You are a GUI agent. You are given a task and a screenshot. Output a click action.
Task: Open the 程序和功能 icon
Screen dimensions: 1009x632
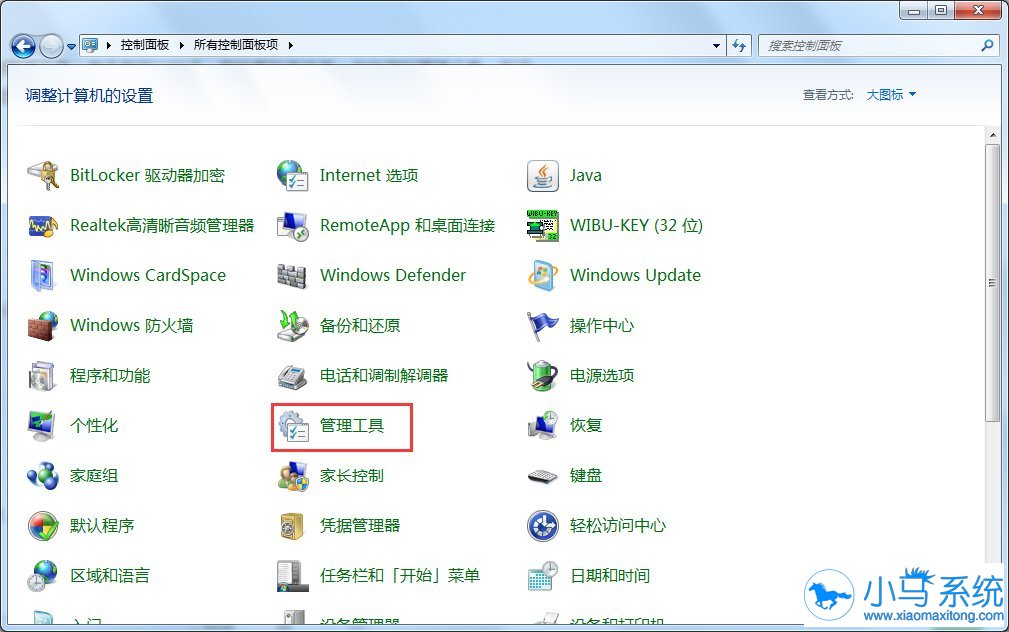click(x=43, y=376)
